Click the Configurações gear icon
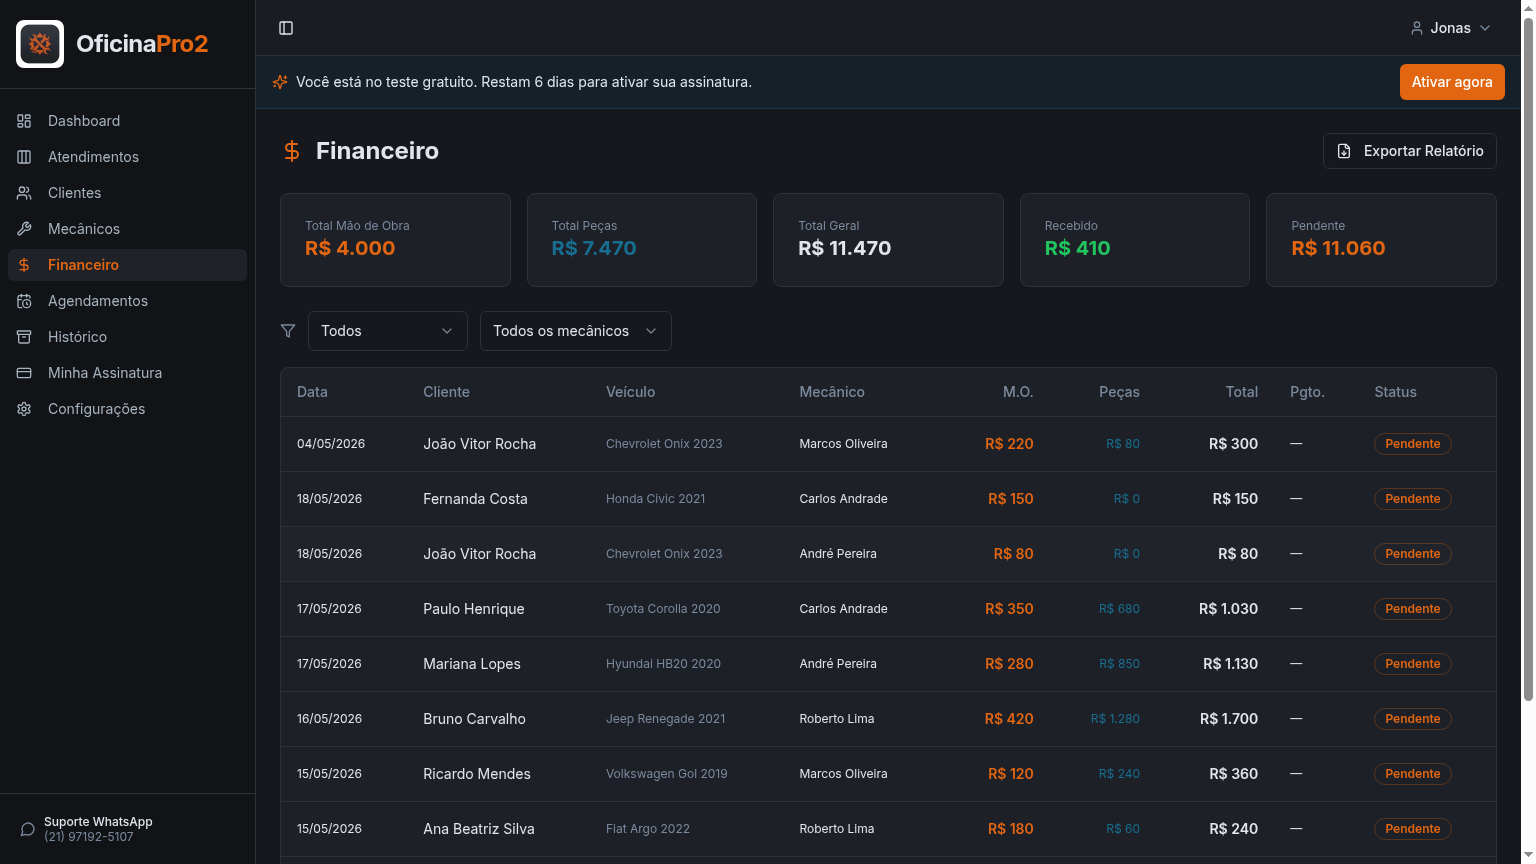 click(24, 409)
